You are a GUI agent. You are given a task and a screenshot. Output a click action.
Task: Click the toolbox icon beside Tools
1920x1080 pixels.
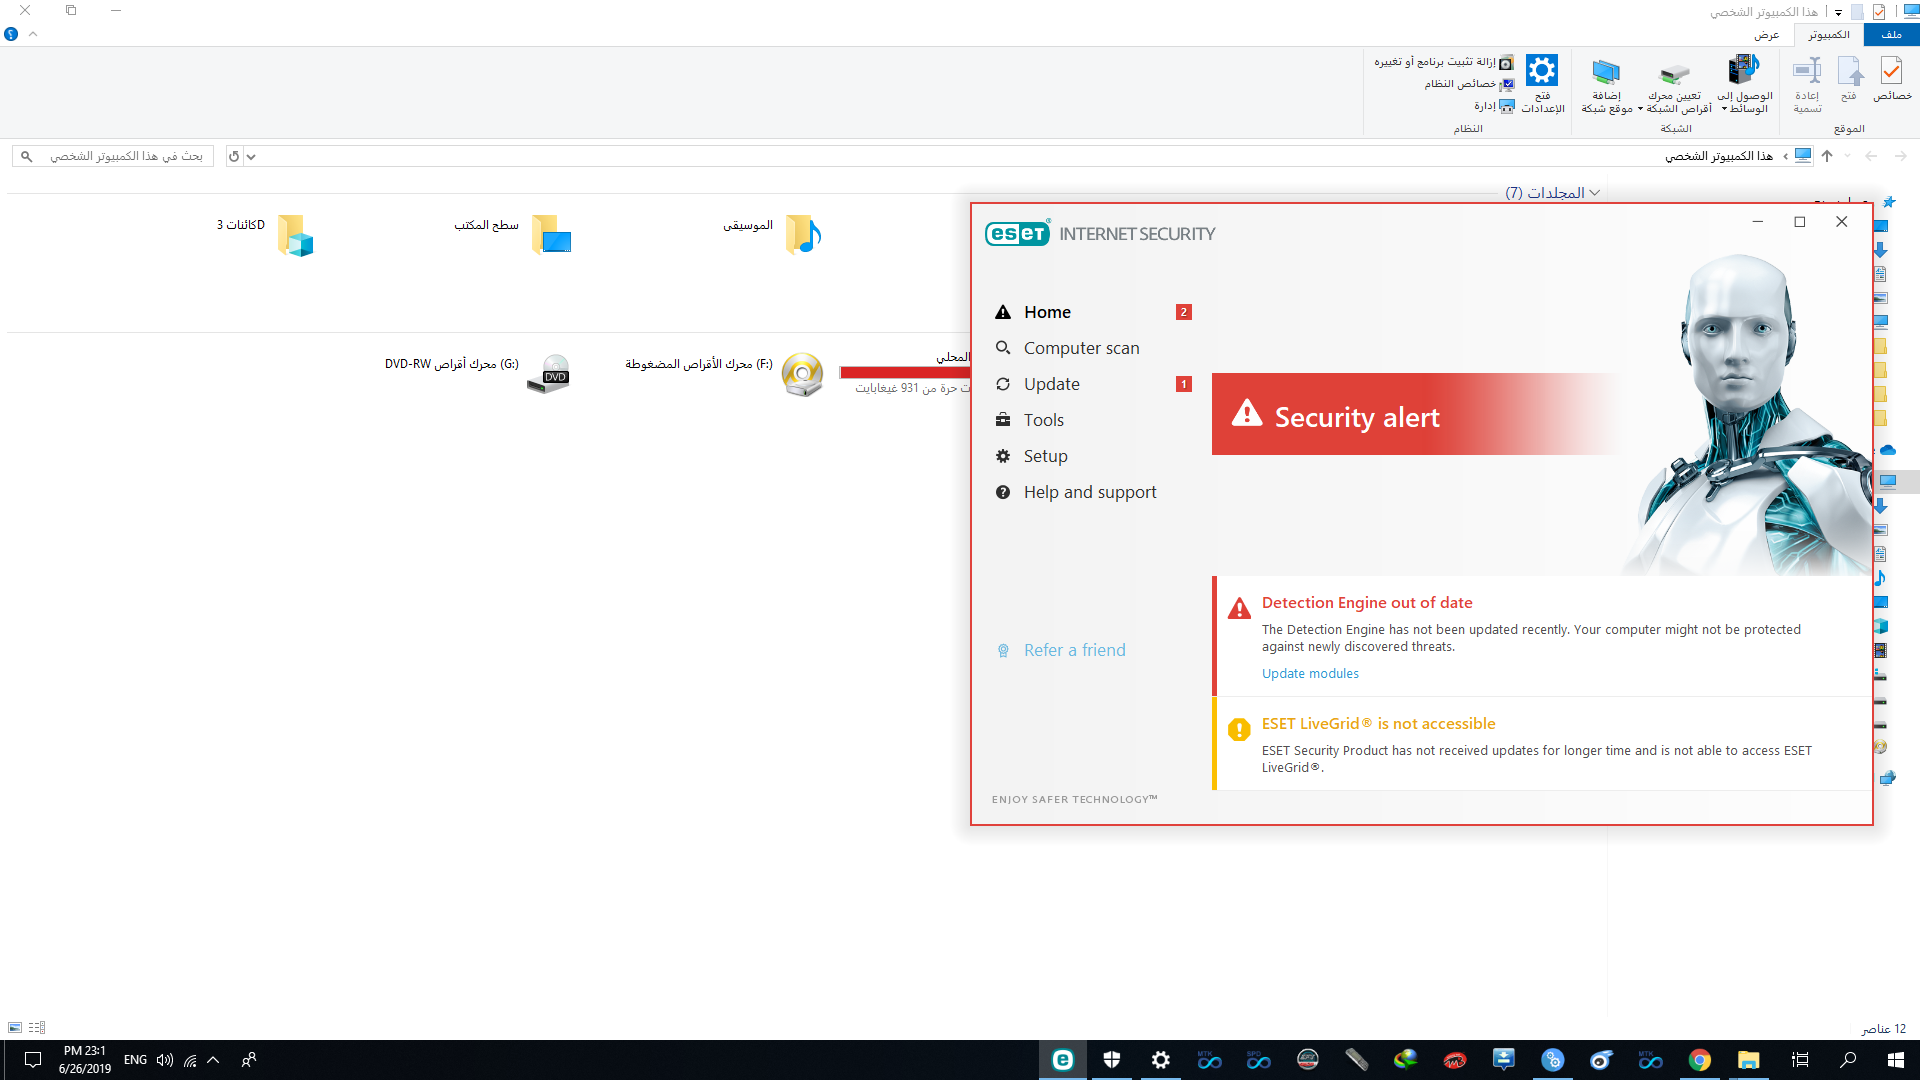1003,420
